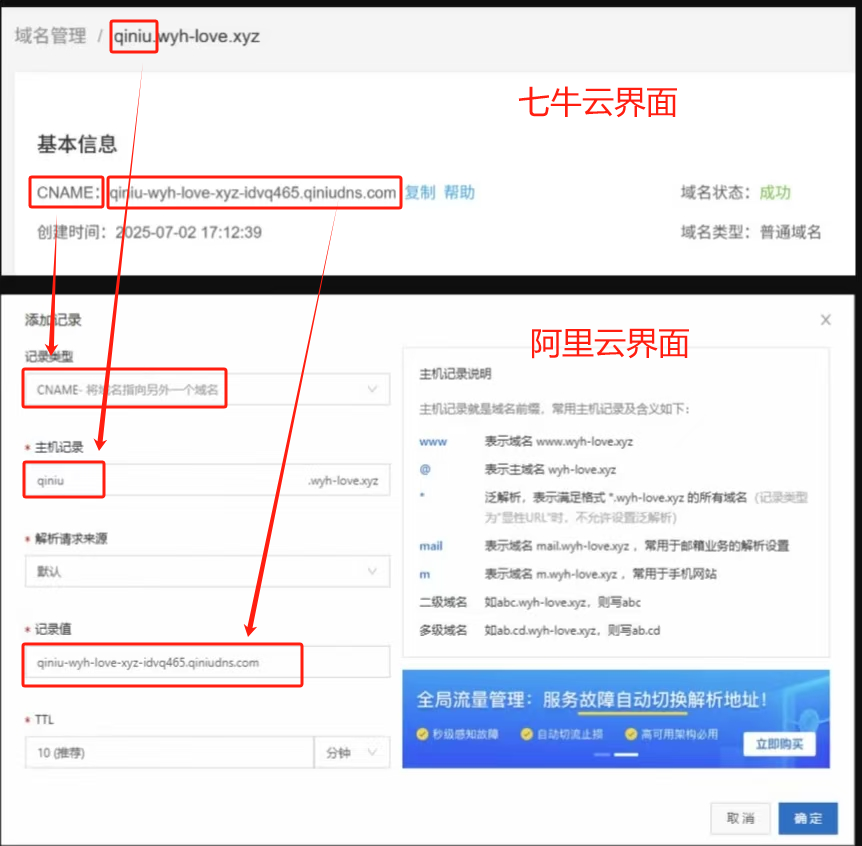This screenshot has width=862, height=846.
Task: Click the 秒级感知故障 checkmark icon in banner
Action: pyautogui.click(x=423, y=734)
